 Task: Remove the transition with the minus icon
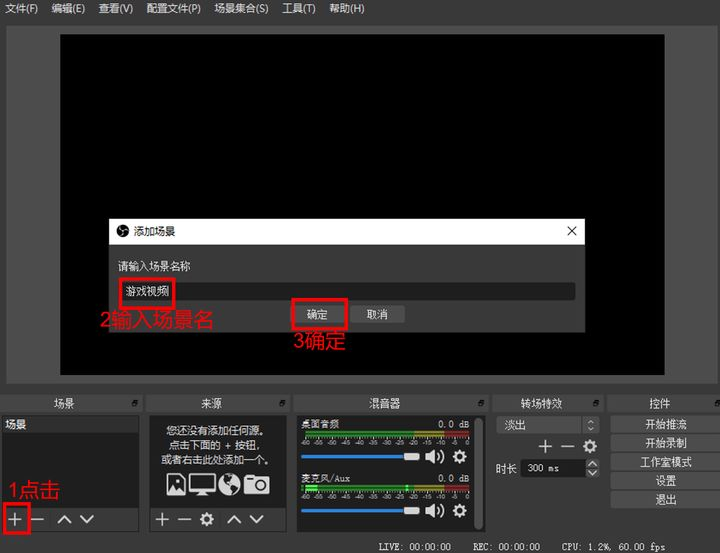[568, 446]
